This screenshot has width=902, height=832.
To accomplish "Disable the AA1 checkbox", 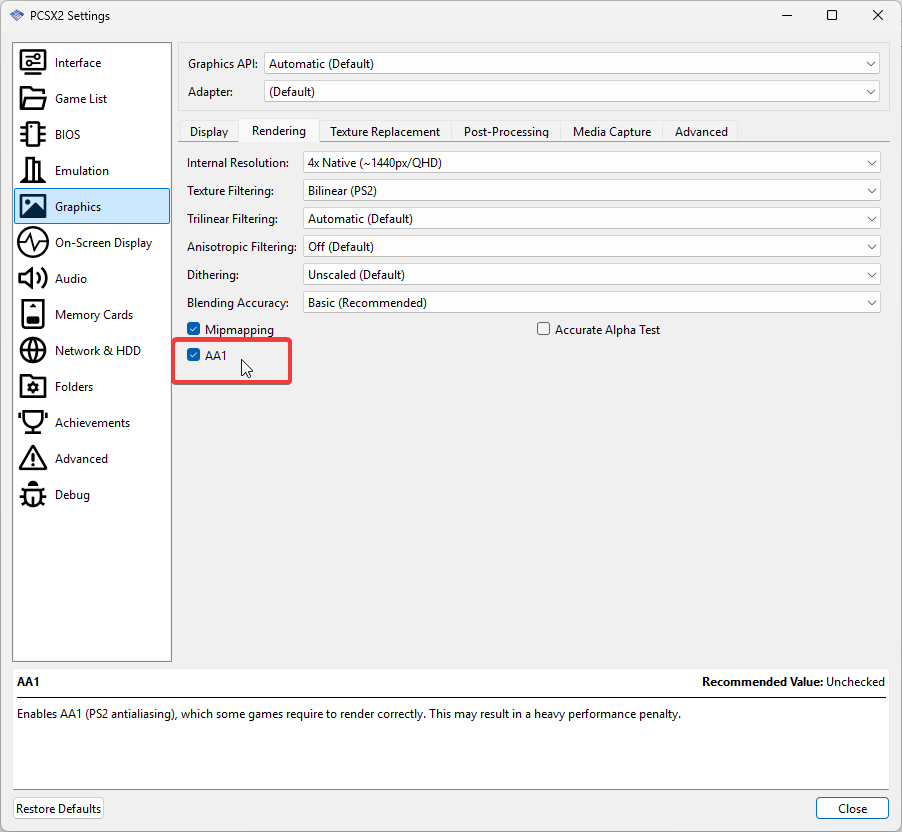I will (x=194, y=355).
